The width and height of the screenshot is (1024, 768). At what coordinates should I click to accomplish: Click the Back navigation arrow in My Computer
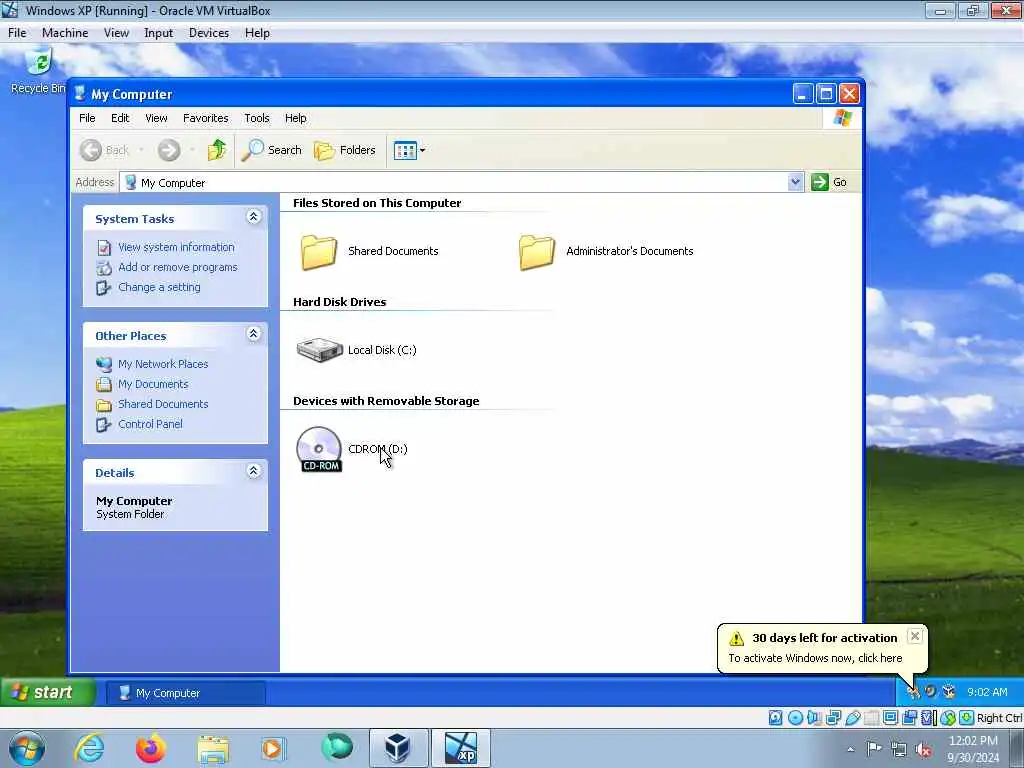(91, 150)
